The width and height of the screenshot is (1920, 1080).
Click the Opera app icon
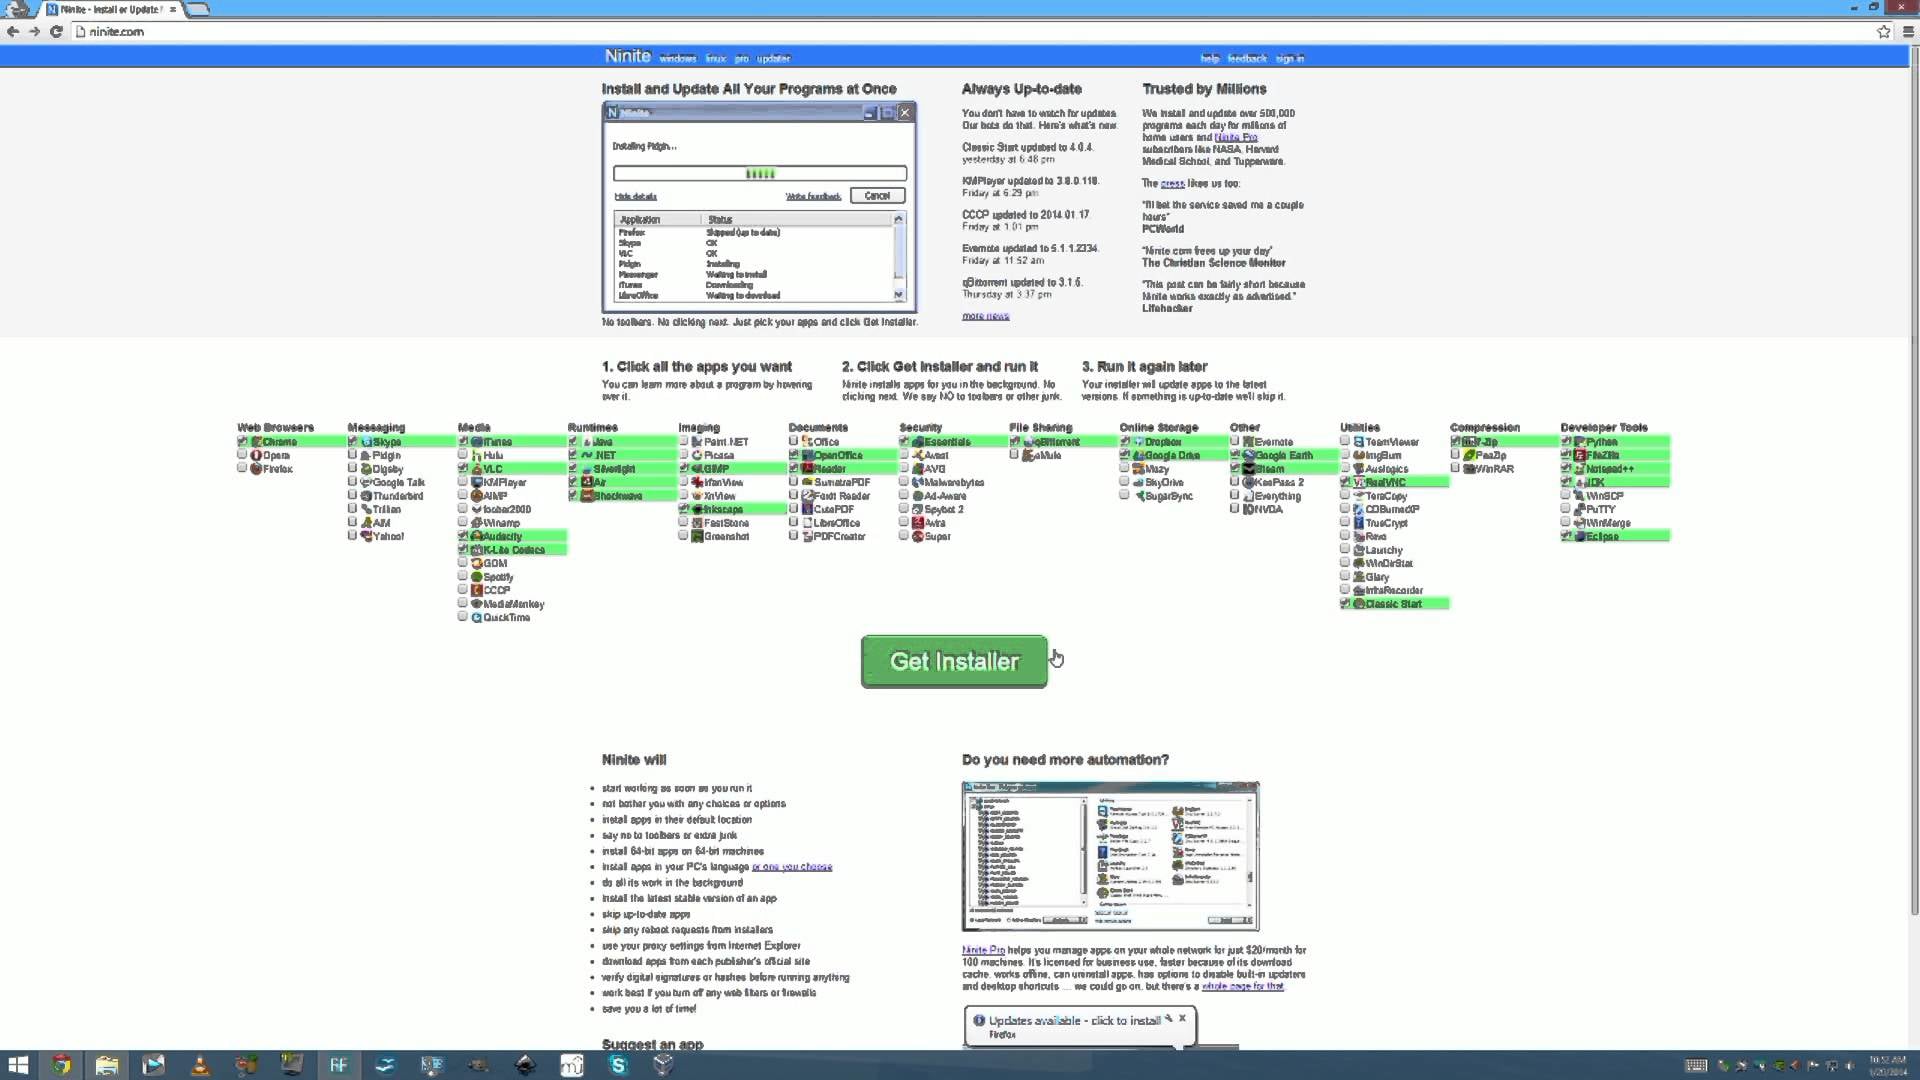256,455
